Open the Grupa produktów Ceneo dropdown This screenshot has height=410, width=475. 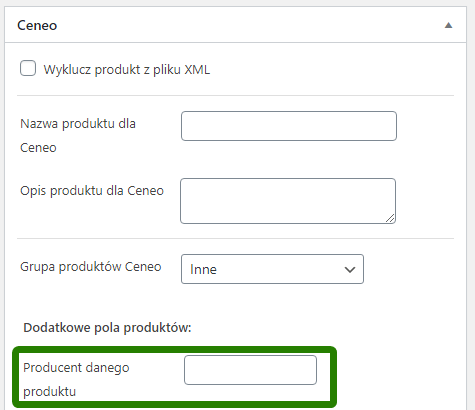272,269
